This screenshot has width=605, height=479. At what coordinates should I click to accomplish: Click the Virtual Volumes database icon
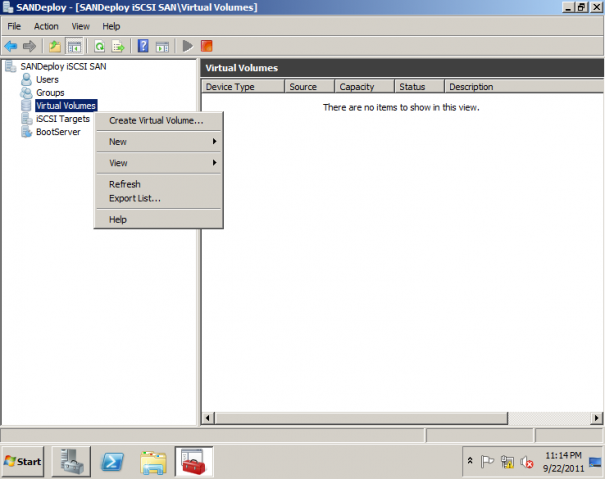tap(26, 106)
